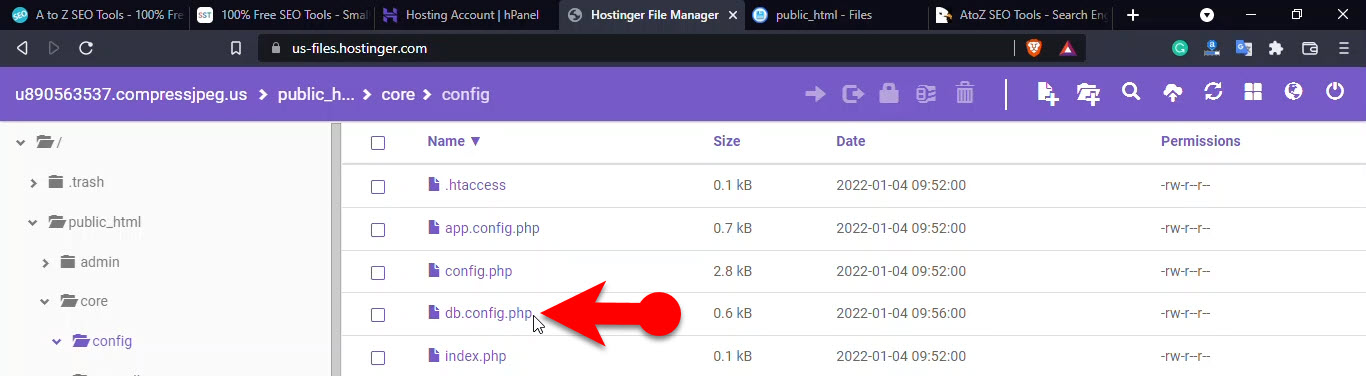Go back with browser back arrow
The height and width of the screenshot is (376, 1366).
pos(22,48)
